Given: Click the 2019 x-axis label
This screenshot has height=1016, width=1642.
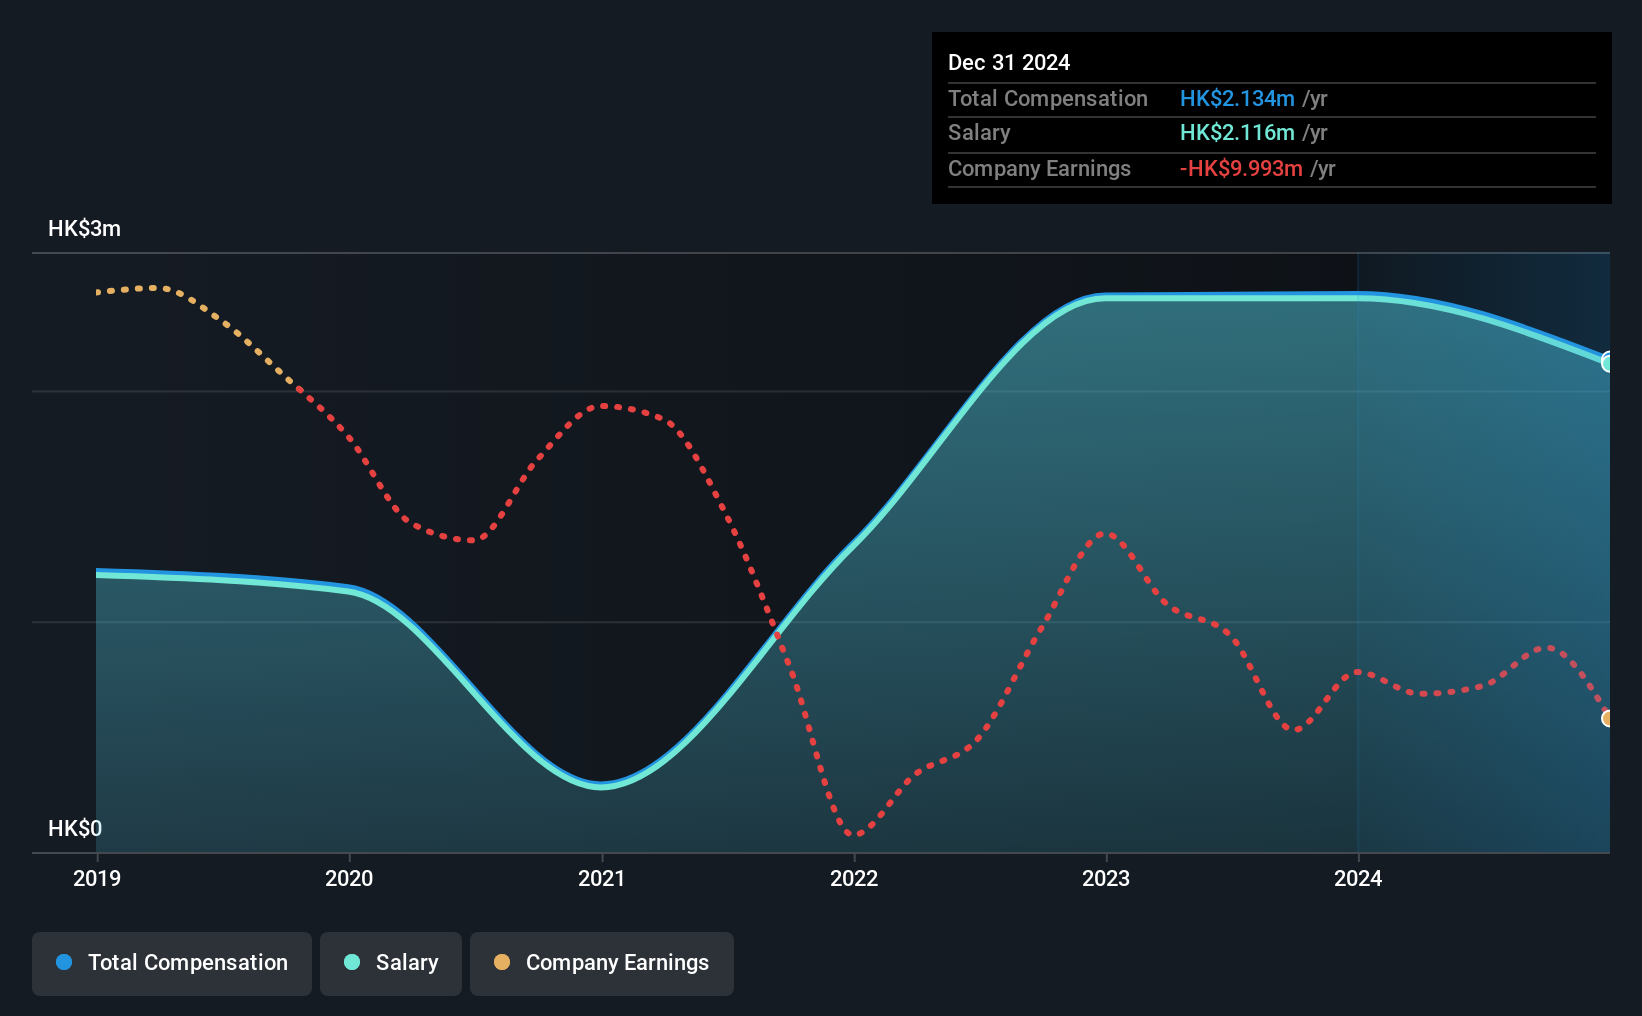Looking at the screenshot, I should click(x=97, y=878).
